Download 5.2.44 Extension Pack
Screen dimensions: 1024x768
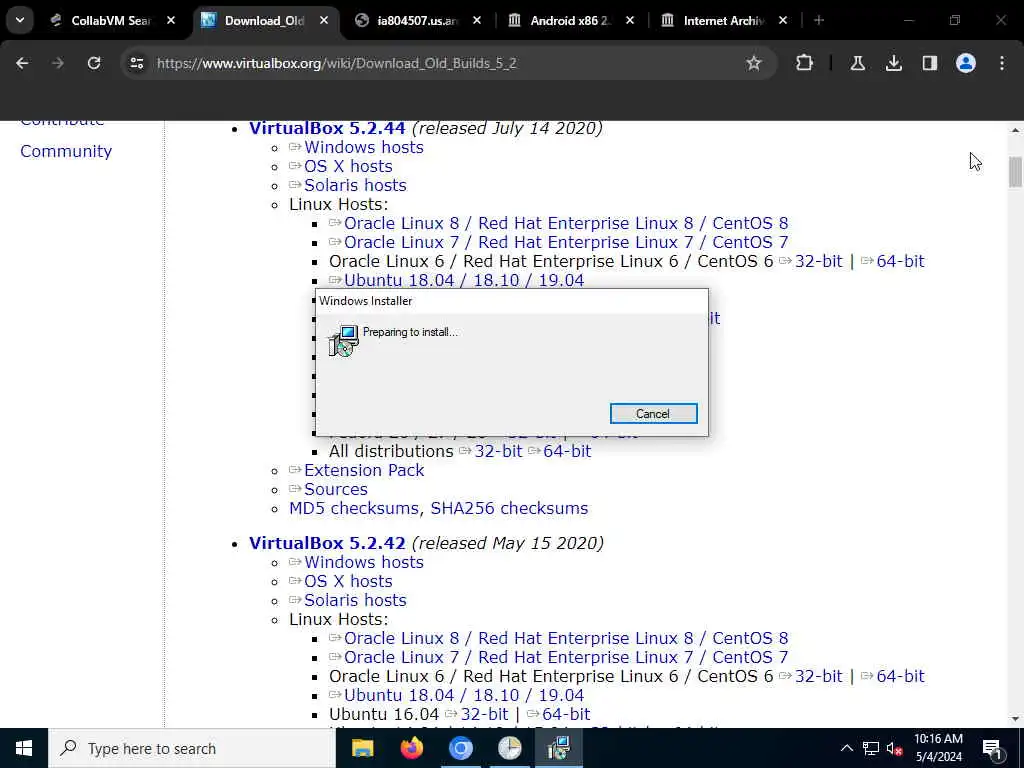click(x=364, y=470)
